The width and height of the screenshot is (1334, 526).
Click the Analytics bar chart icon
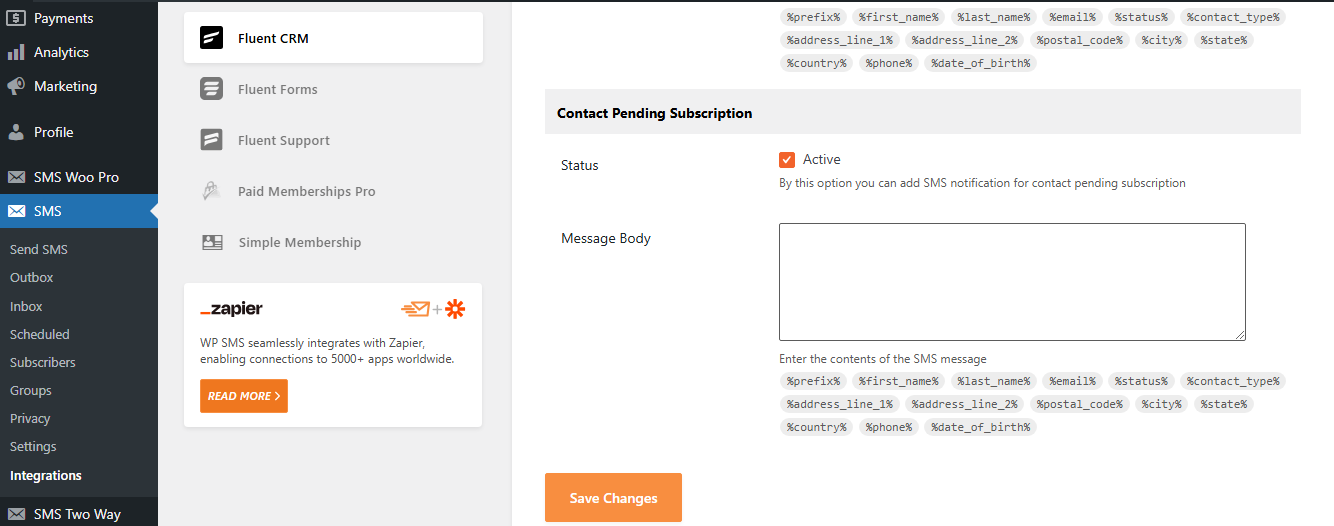point(16,52)
